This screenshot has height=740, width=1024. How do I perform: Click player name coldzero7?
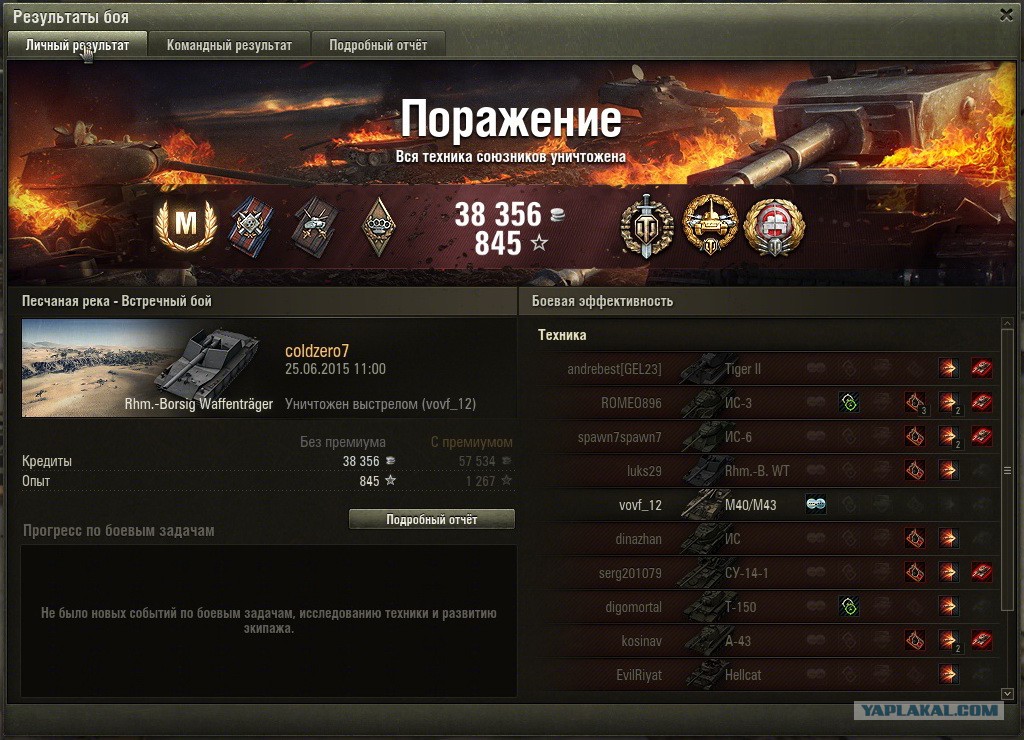click(x=317, y=351)
